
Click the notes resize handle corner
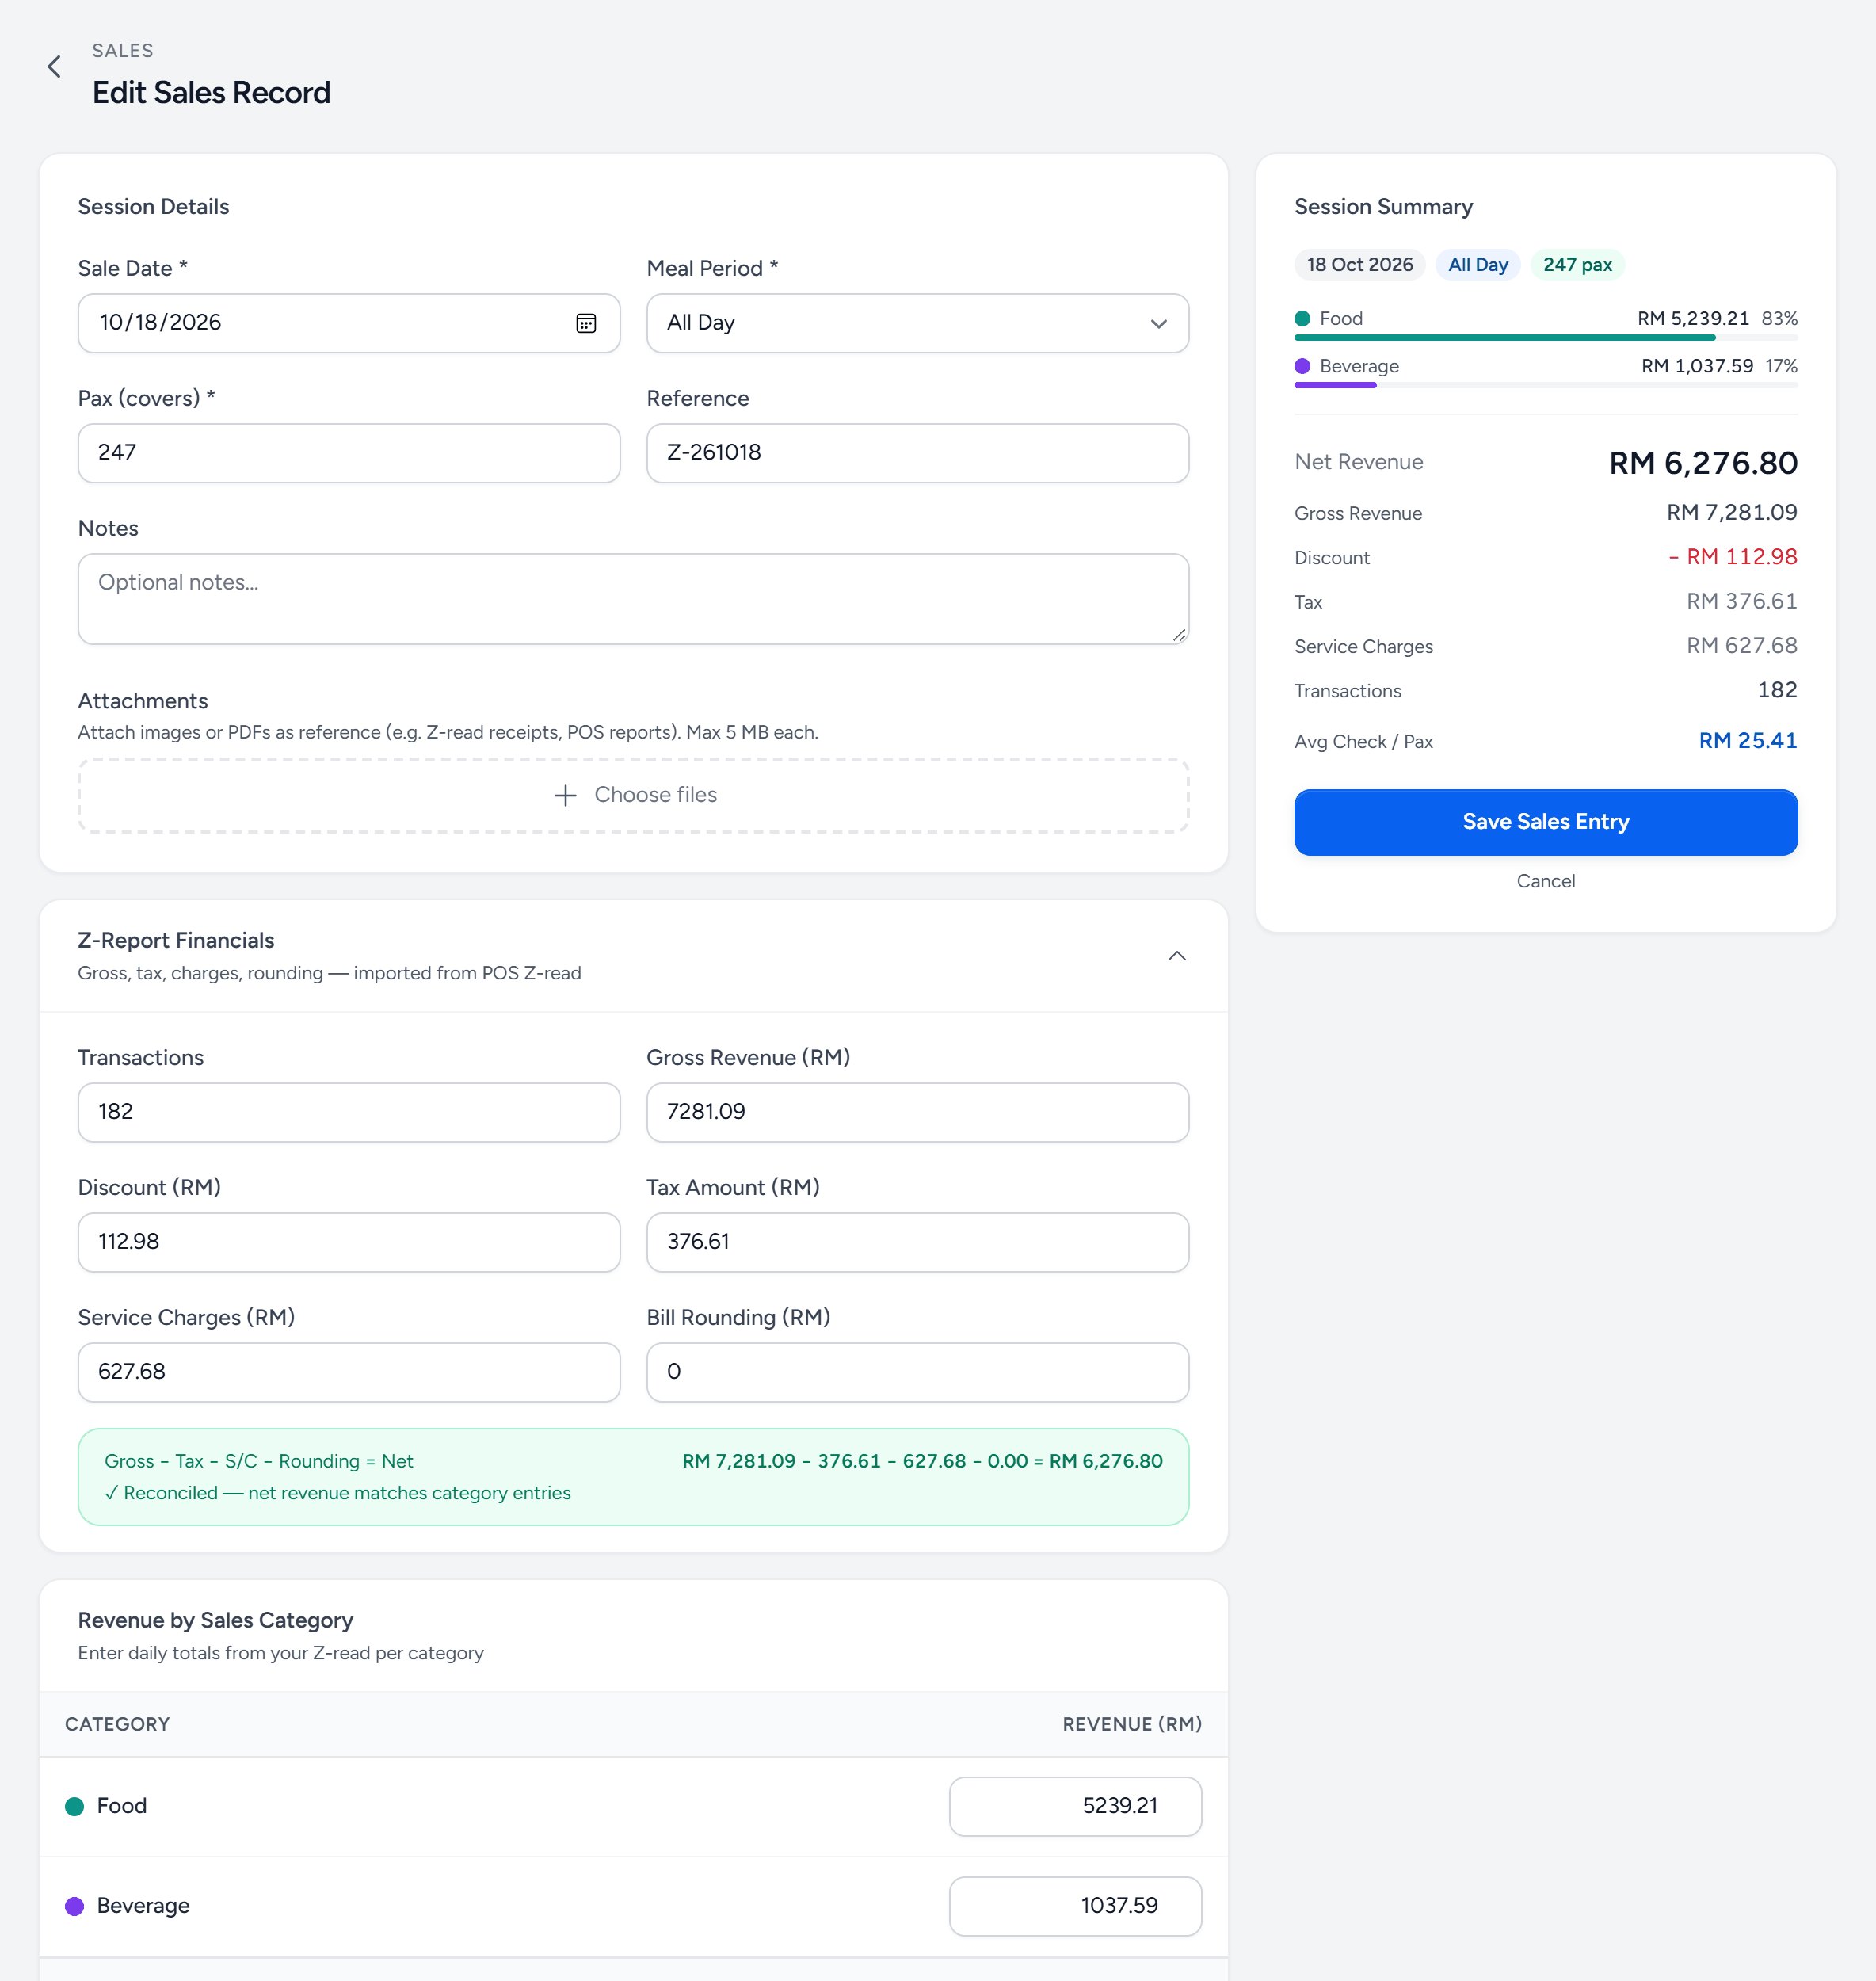[x=1179, y=635]
